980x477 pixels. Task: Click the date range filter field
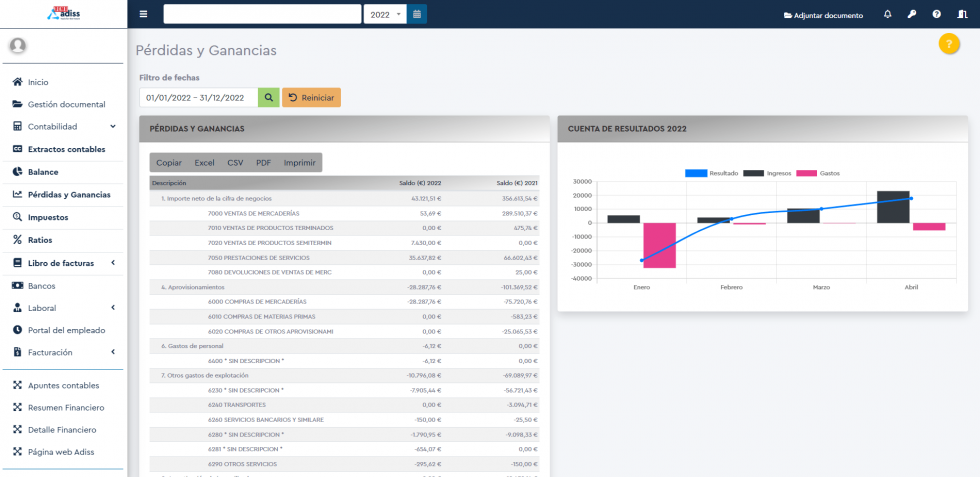tap(198, 97)
